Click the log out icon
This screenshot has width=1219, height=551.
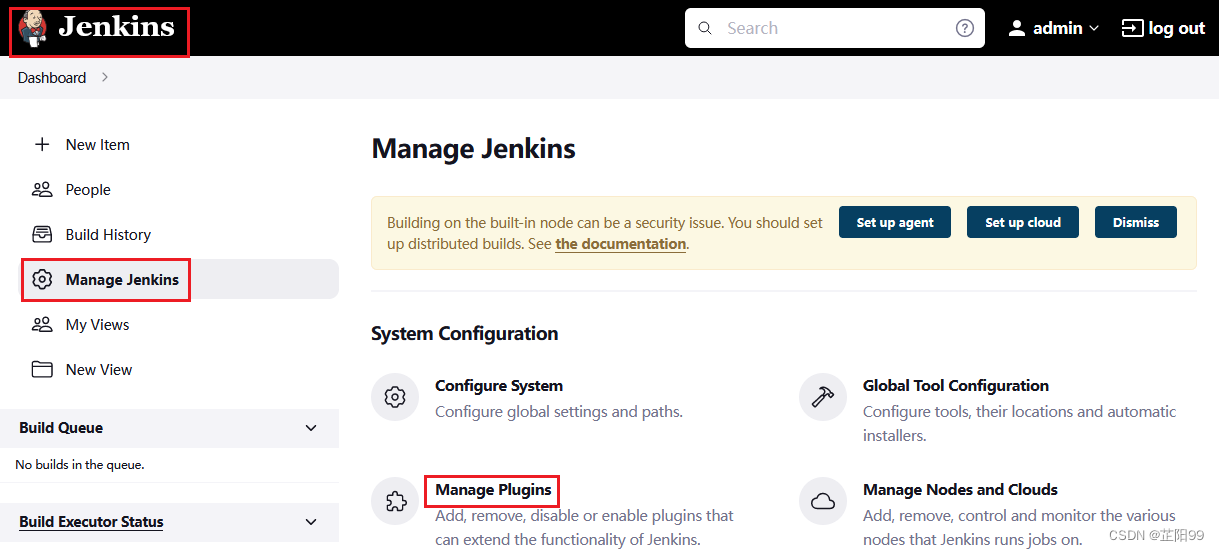(x=1132, y=28)
